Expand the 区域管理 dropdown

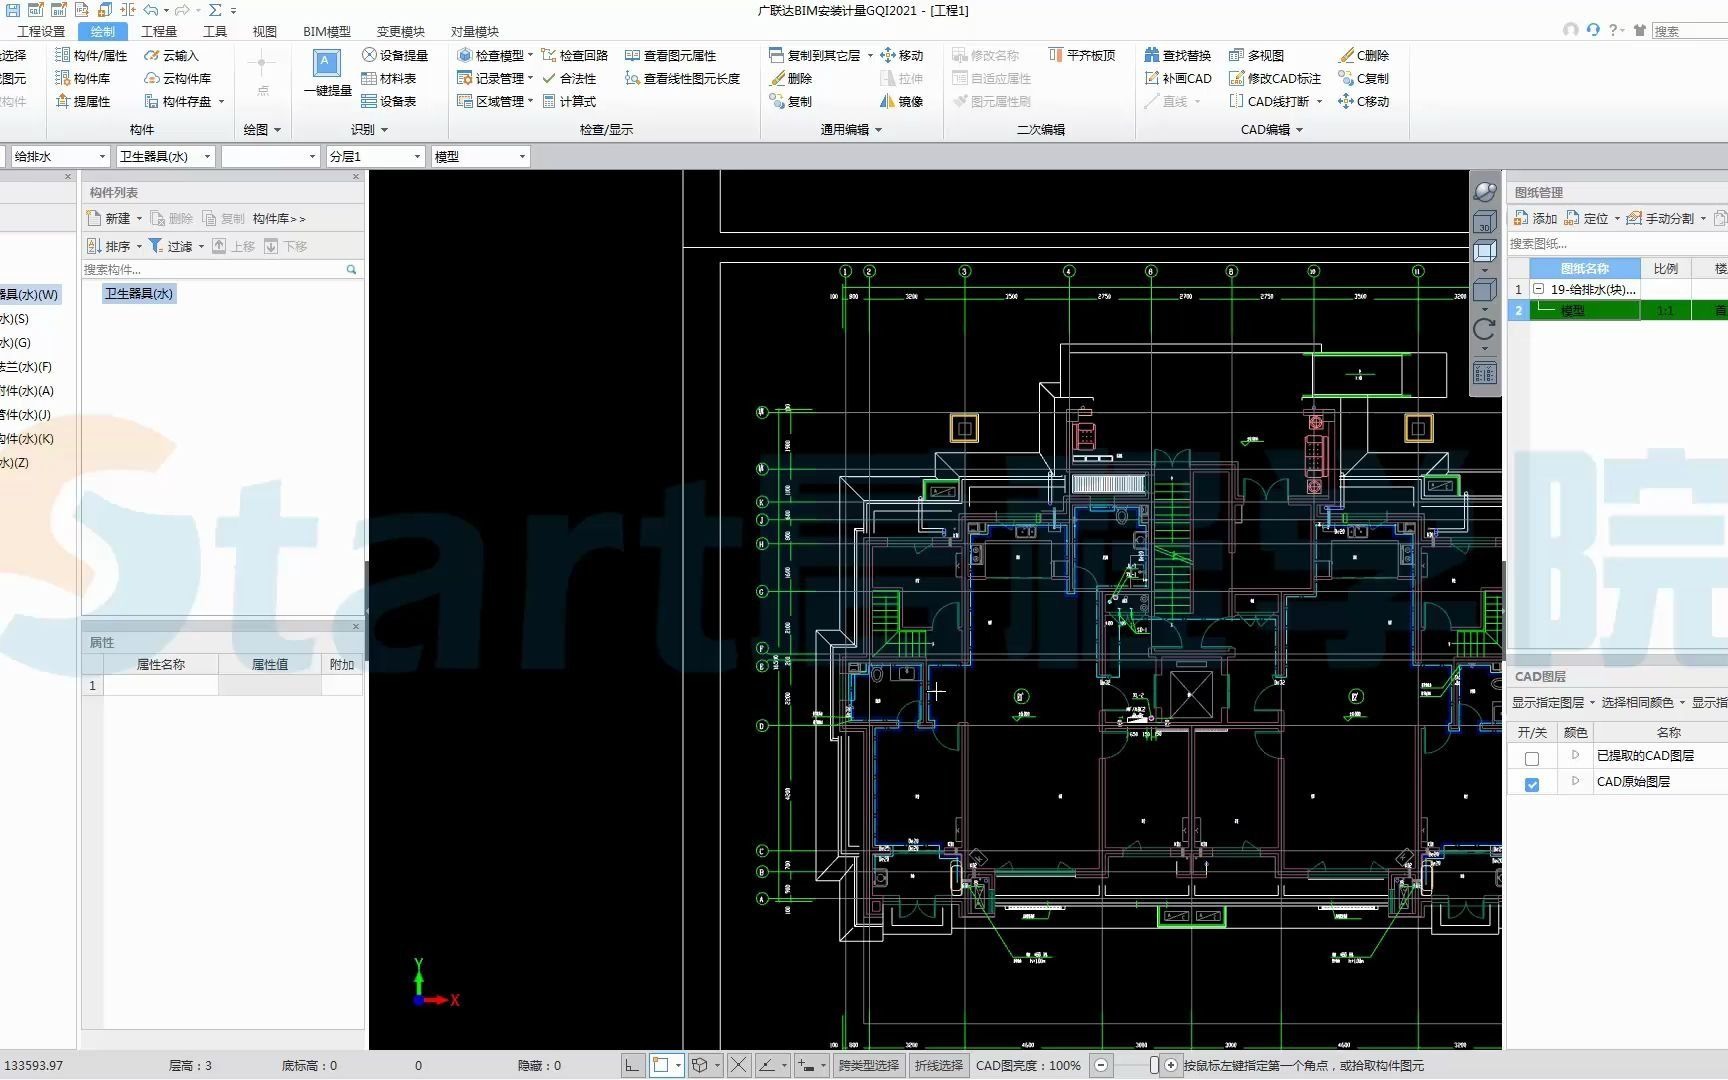pyautogui.click(x=530, y=101)
